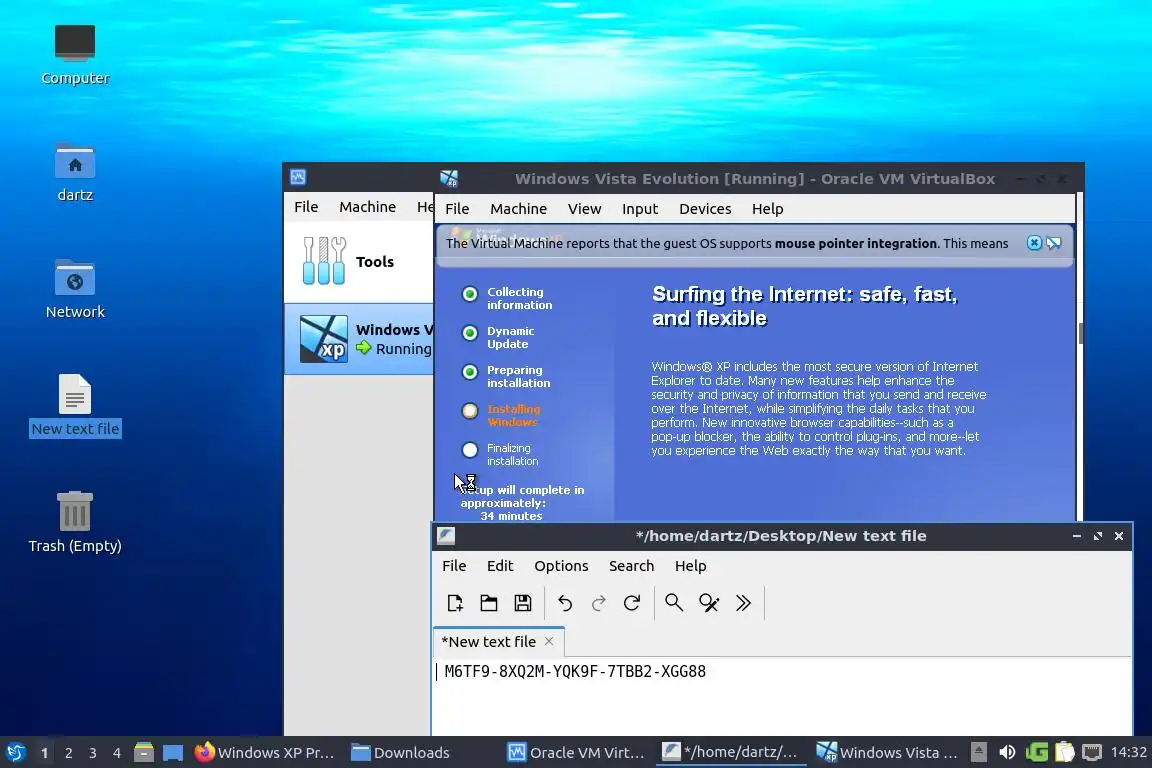The width and height of the screenshot is (1152, 768).
Task: Open the Input menu in the VM window
Action: tap(640, 209)
